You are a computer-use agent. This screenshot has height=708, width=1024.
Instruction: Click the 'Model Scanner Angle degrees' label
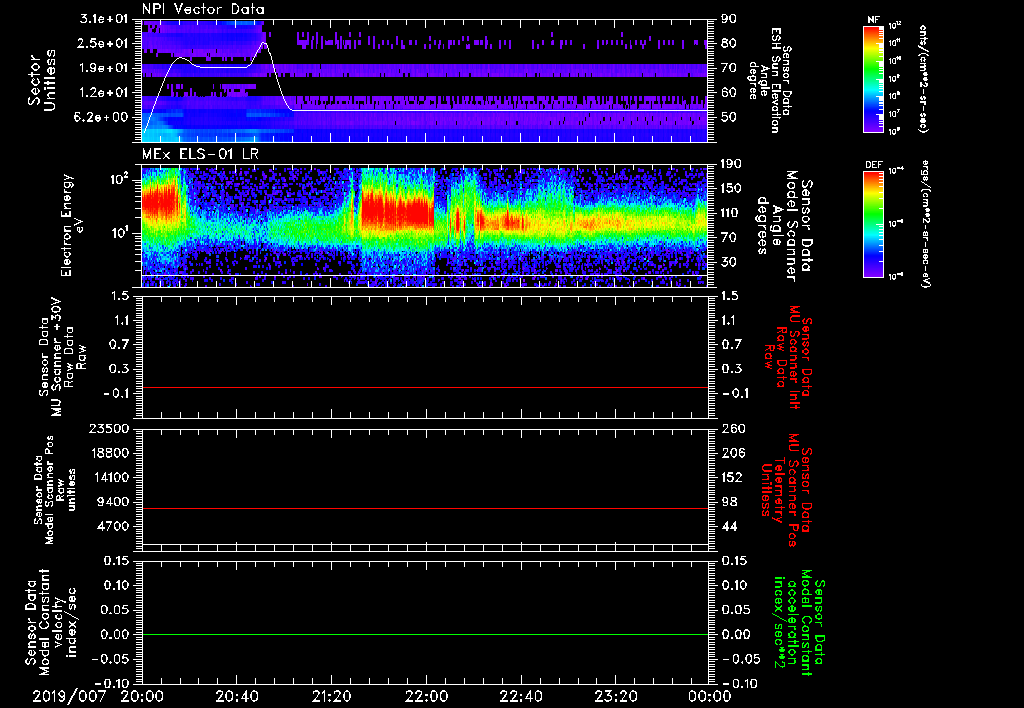(x=784, y=226)
